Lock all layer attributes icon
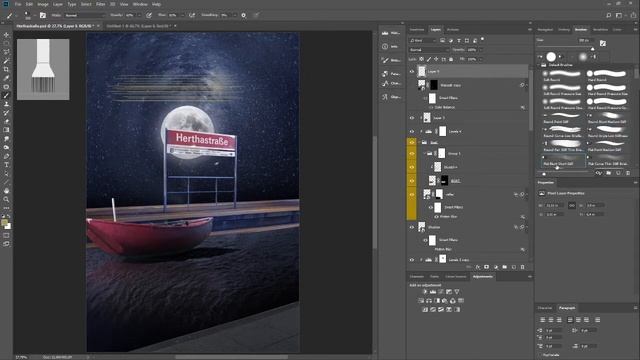This screenshot has height=360, width=640. coord(451,59)
